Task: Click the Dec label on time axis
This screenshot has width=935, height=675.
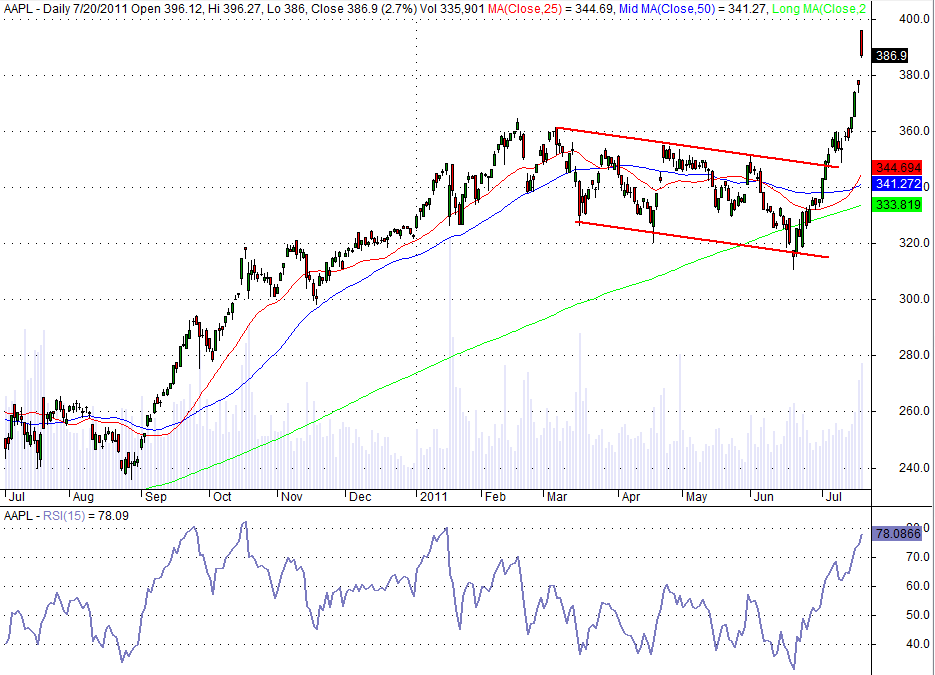Action: [360, 497]
